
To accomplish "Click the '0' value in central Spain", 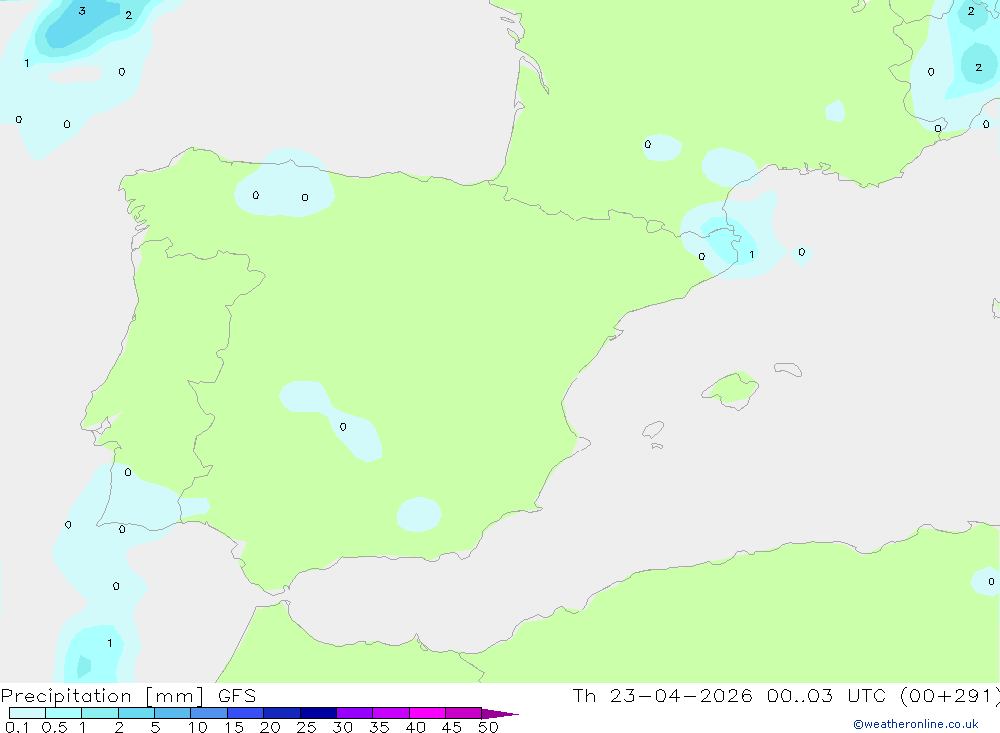I will 343,427.
